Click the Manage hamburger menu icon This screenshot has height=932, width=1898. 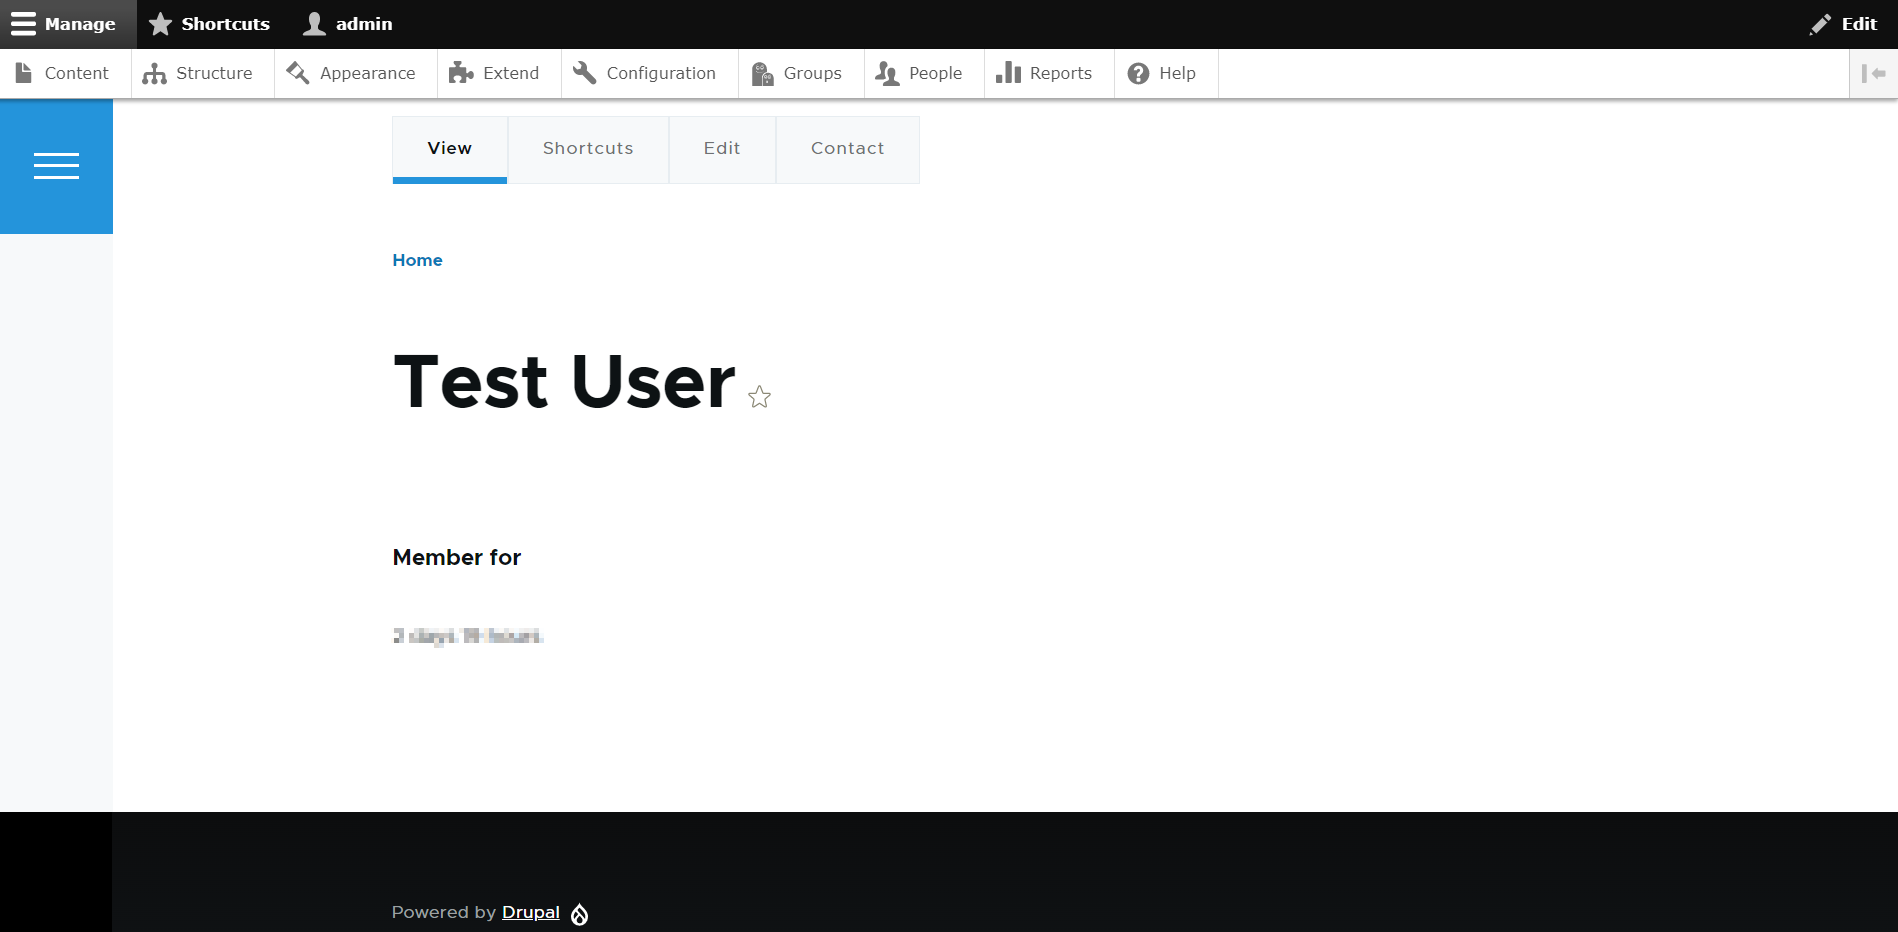pyautogui.click(x=24, y=24)
